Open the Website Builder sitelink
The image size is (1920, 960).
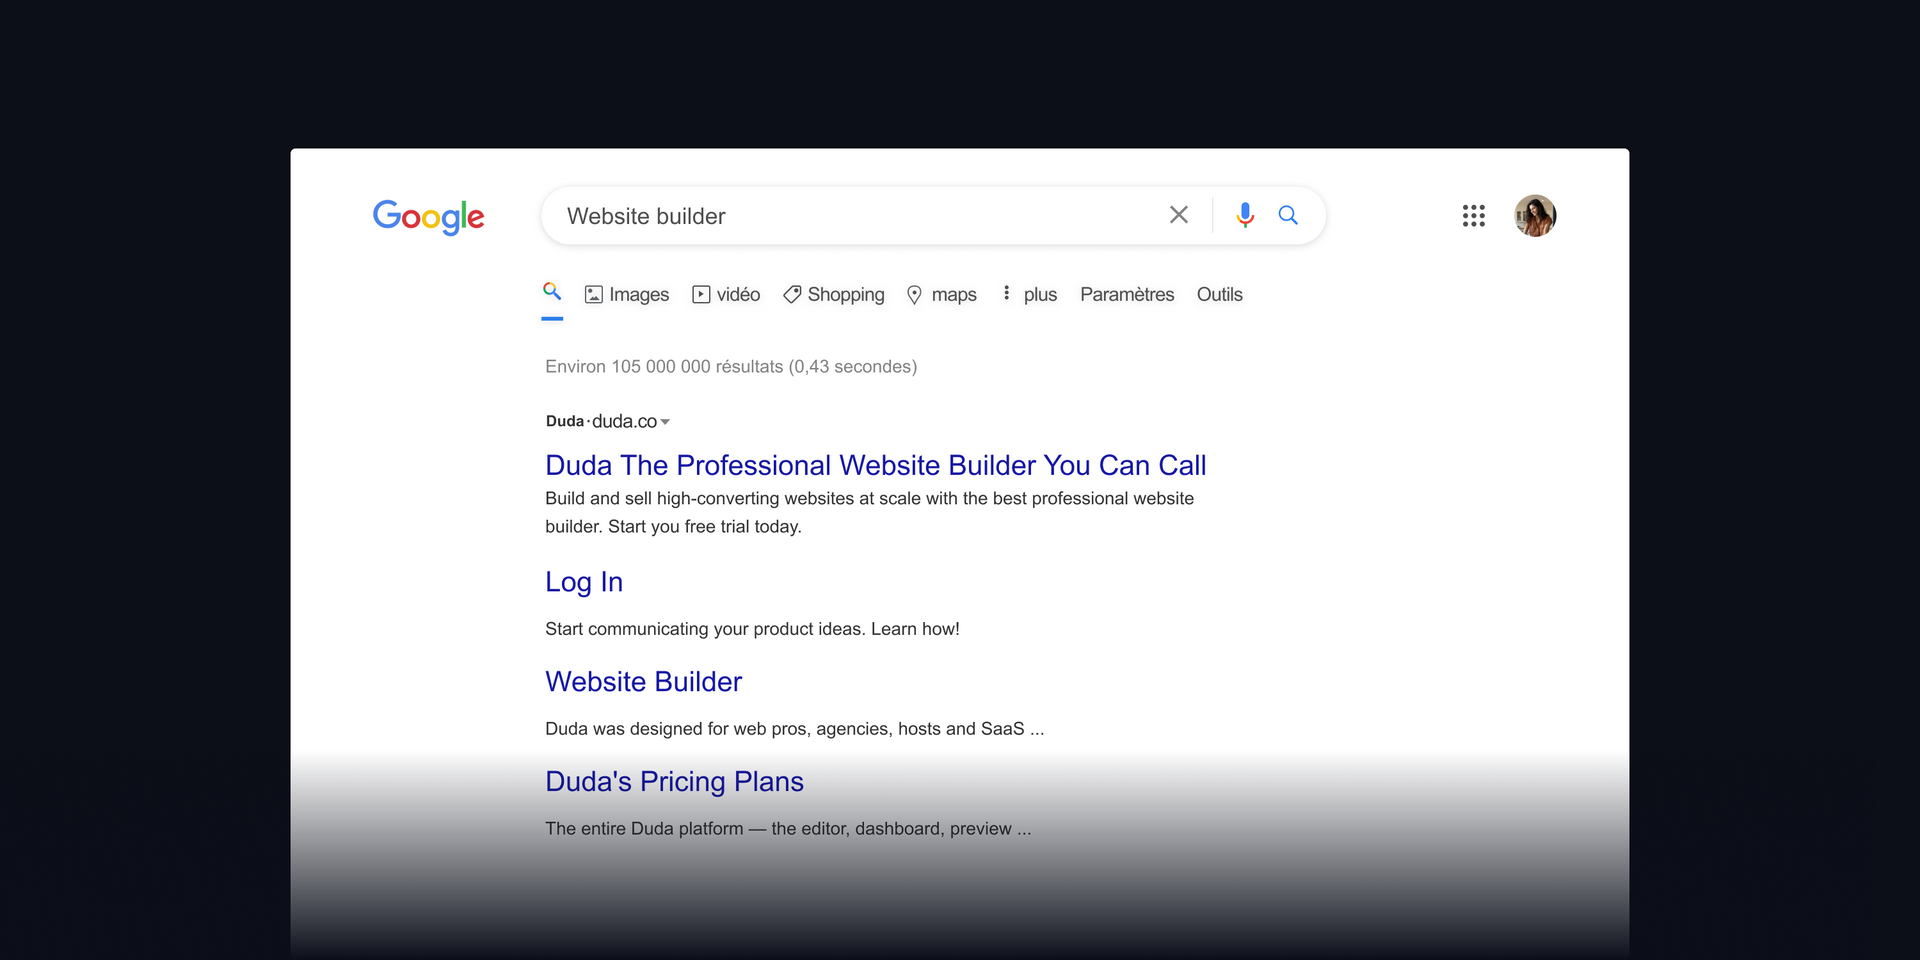(x=644, y=682)
